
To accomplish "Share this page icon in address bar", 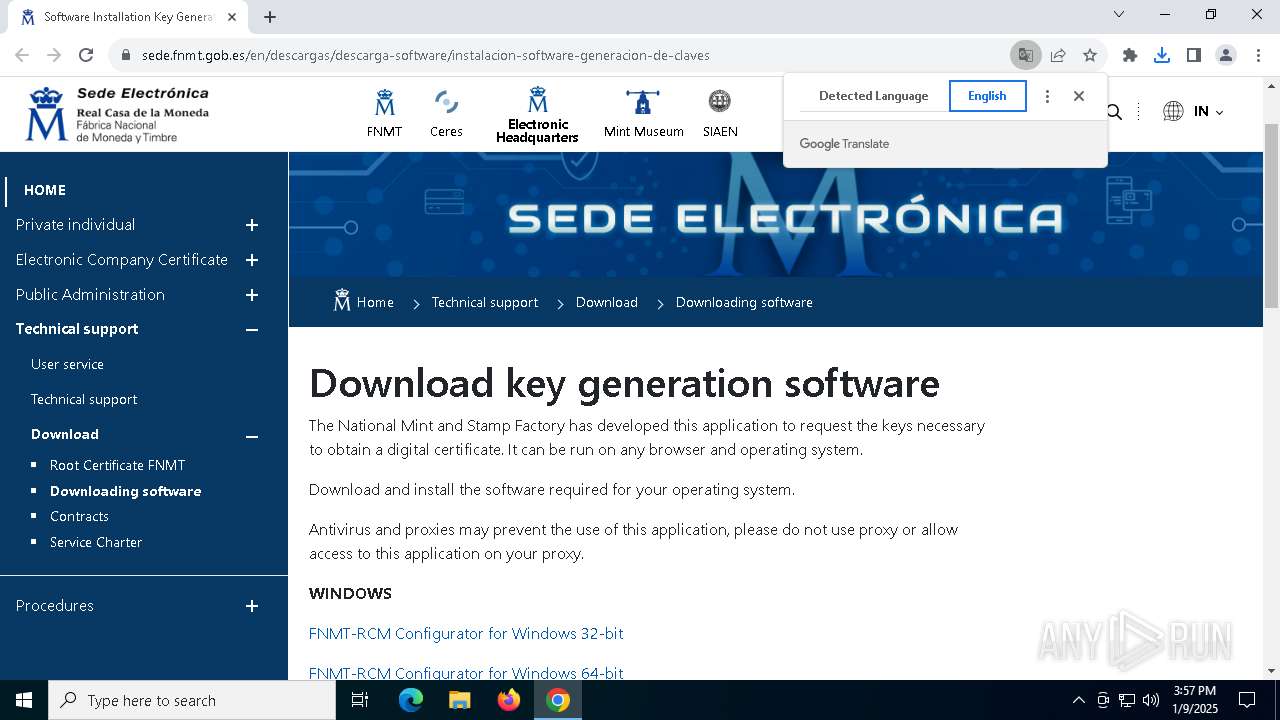I will tap(1058, 55).
